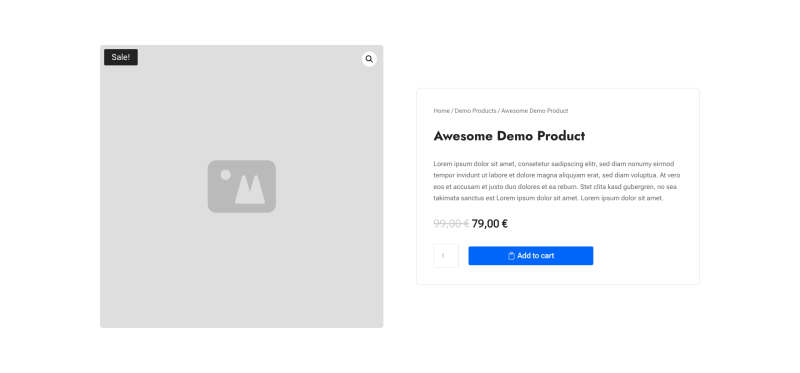This screenshot has width=800, height=373.
Task: Click the Awesome Demo Product heading
Action: [x=509, y=136]
